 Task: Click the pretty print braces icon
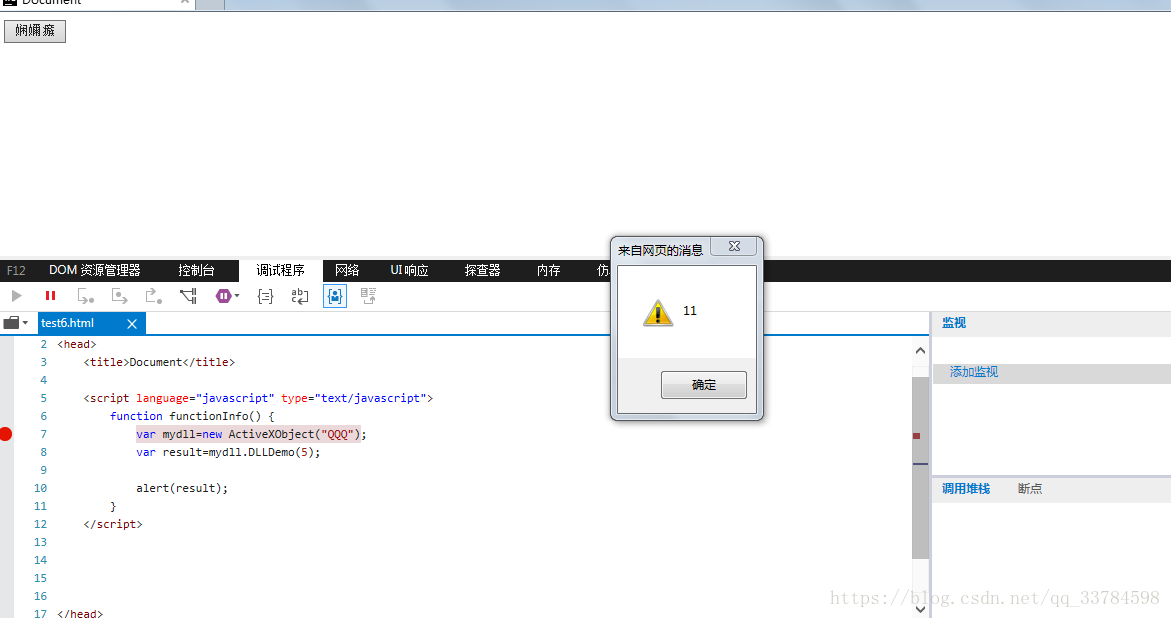pyautogui.click(x=265, y=296)
